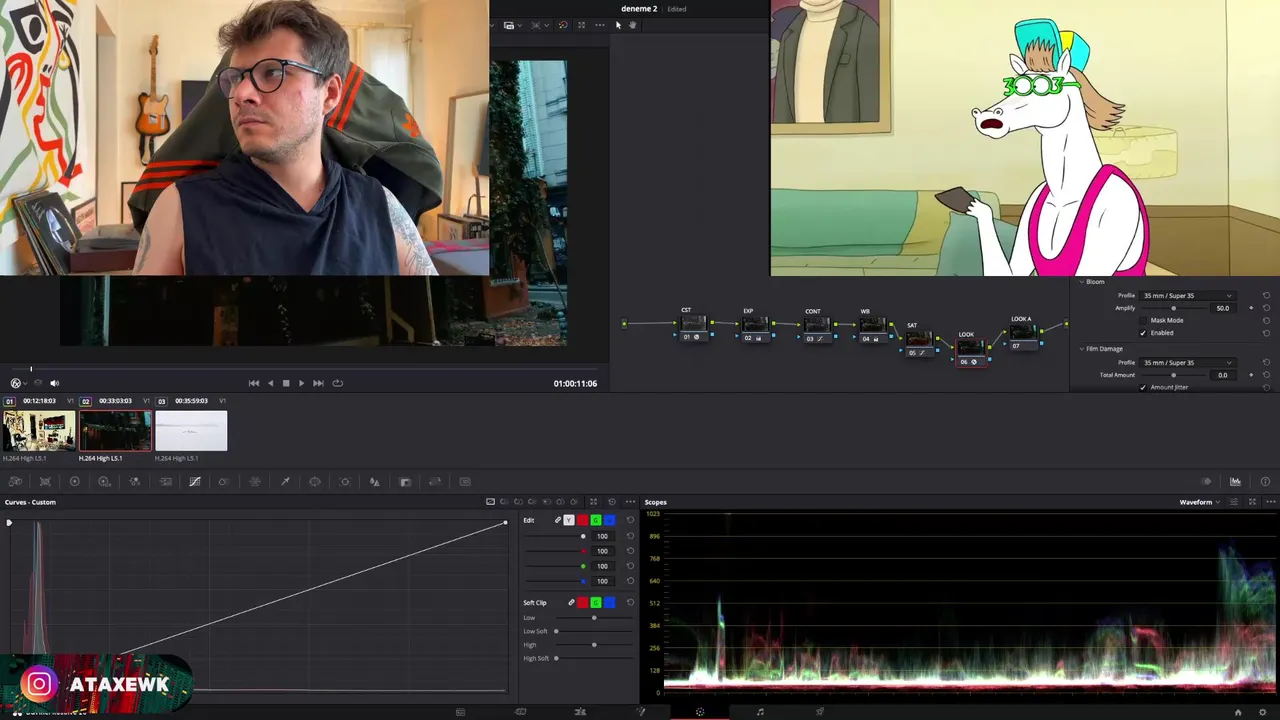Open the Color Wheels palette icon
1280x720 pixels.
74,482
